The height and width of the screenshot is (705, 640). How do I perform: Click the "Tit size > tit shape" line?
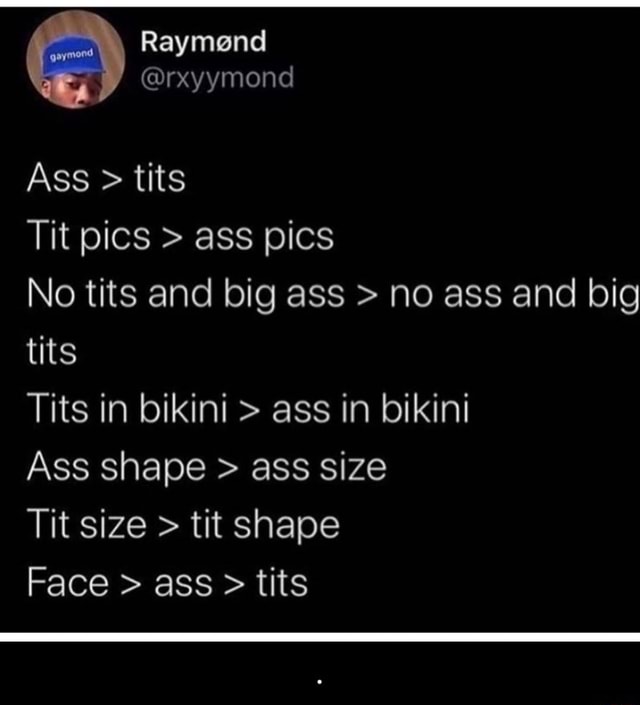click(x=183, y=525)
